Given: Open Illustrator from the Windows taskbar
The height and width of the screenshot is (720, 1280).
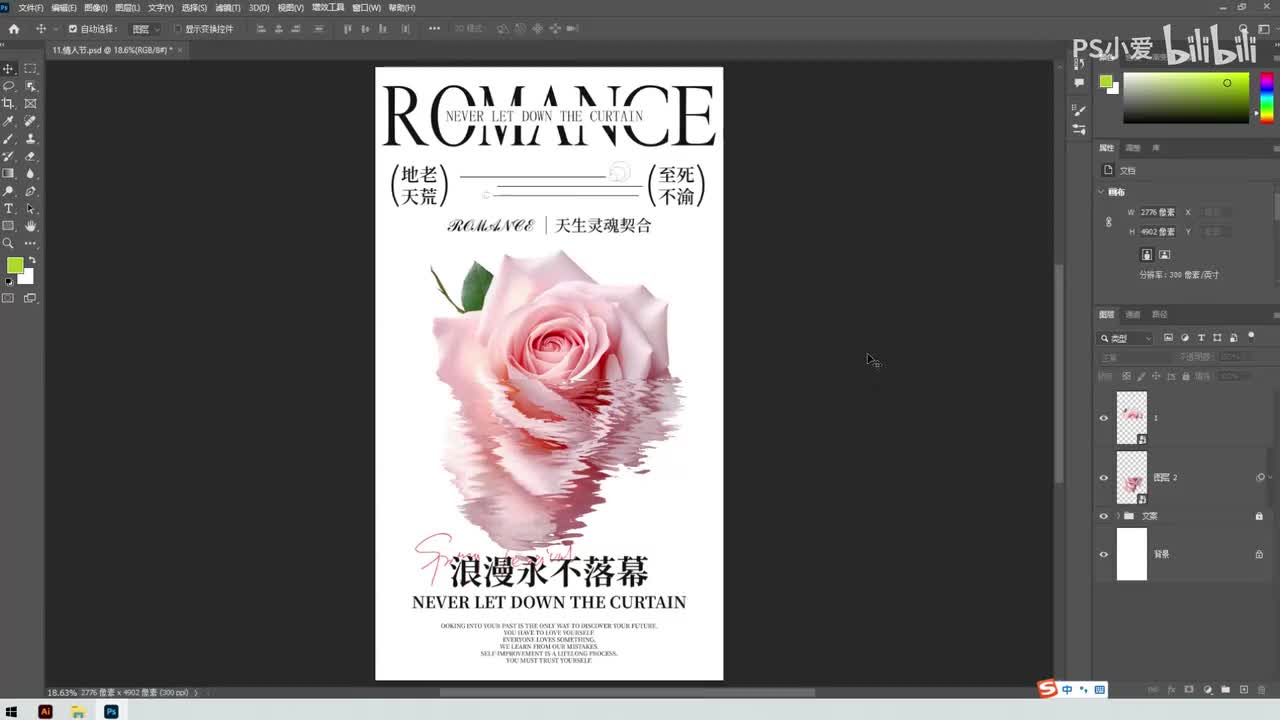Looking at the screenshot, I should pos(45,711).
